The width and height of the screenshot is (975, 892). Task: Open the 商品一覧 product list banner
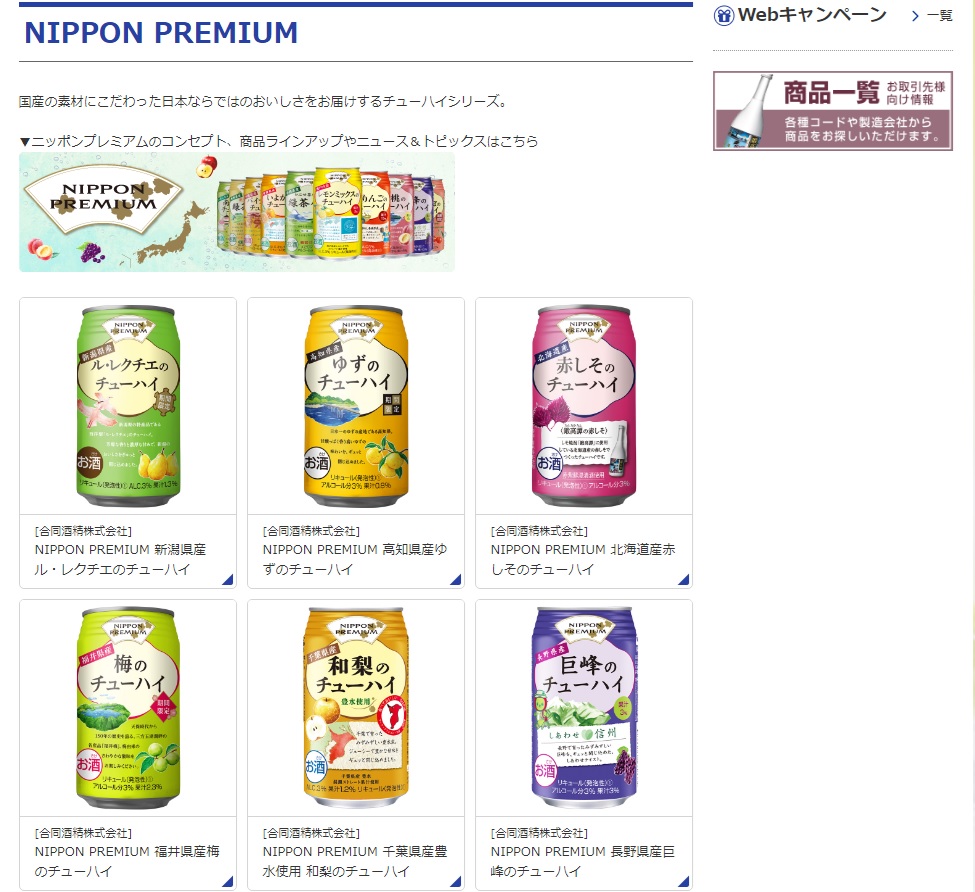click(833, 111)
